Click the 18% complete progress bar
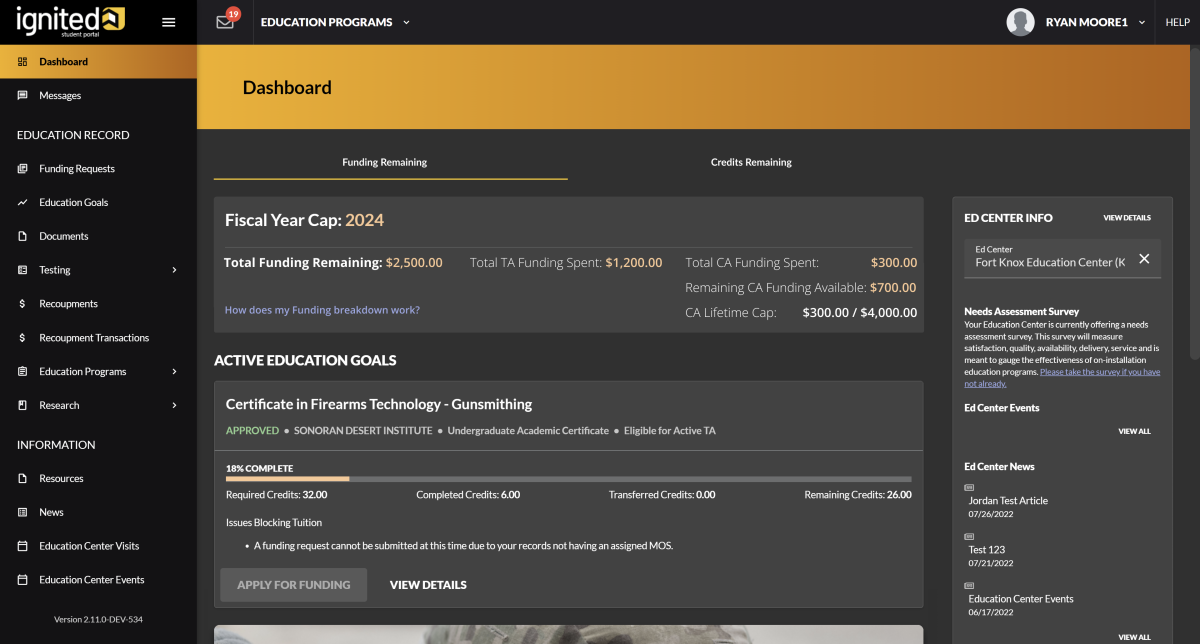Screen dimensions: 1200x644 click(568, 480)
